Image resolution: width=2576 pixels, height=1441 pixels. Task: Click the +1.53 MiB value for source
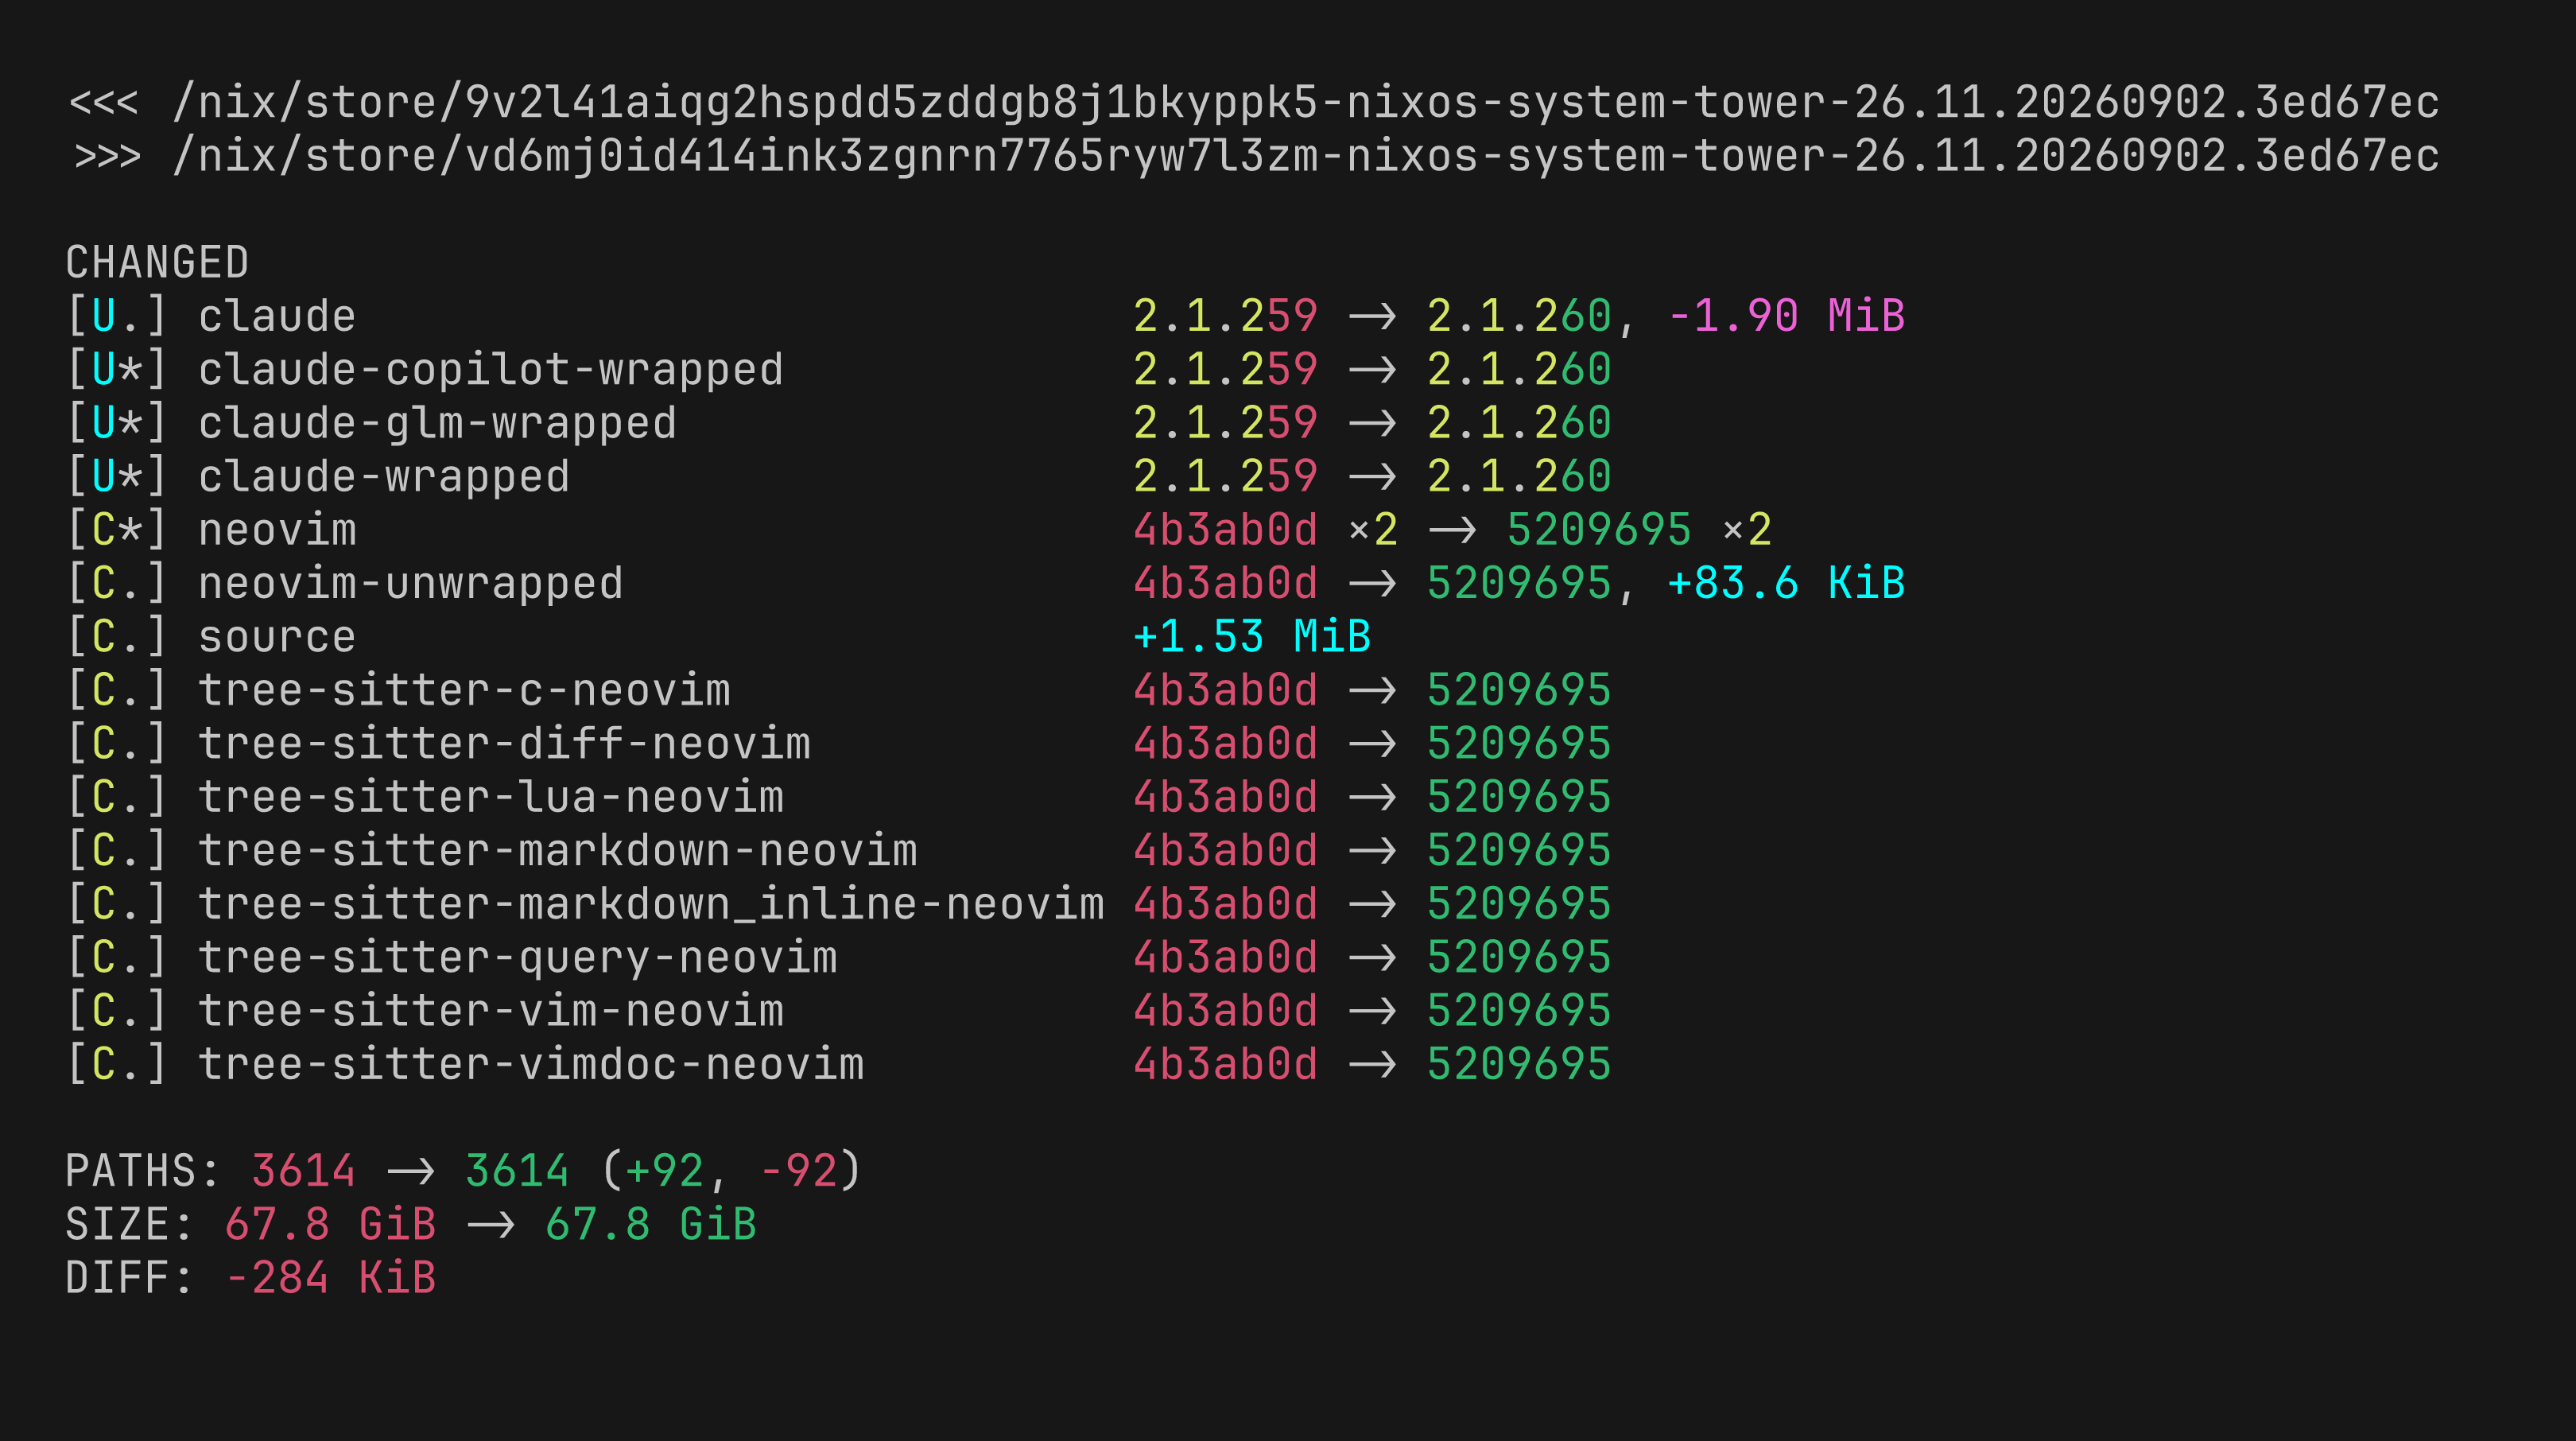pos(1251,637)
